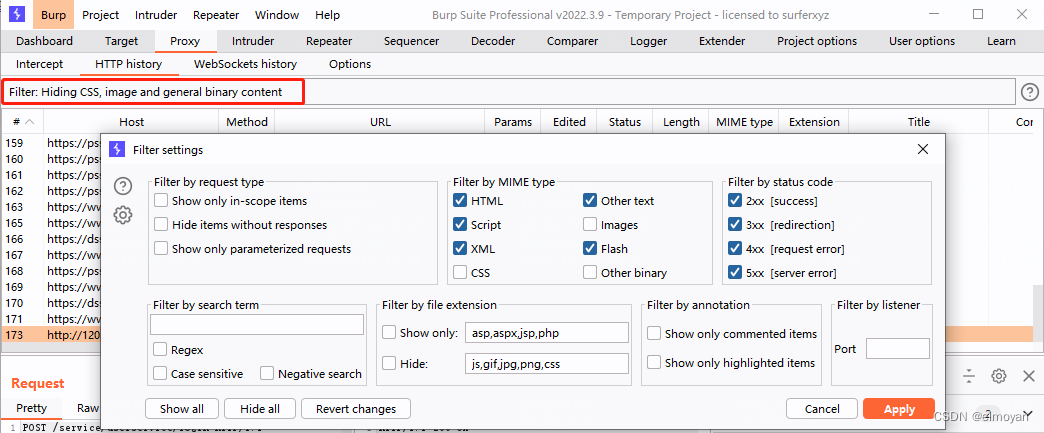Open the Burp menu
The height and width of the screenshot is (433, 1044).
coord(53,15)
